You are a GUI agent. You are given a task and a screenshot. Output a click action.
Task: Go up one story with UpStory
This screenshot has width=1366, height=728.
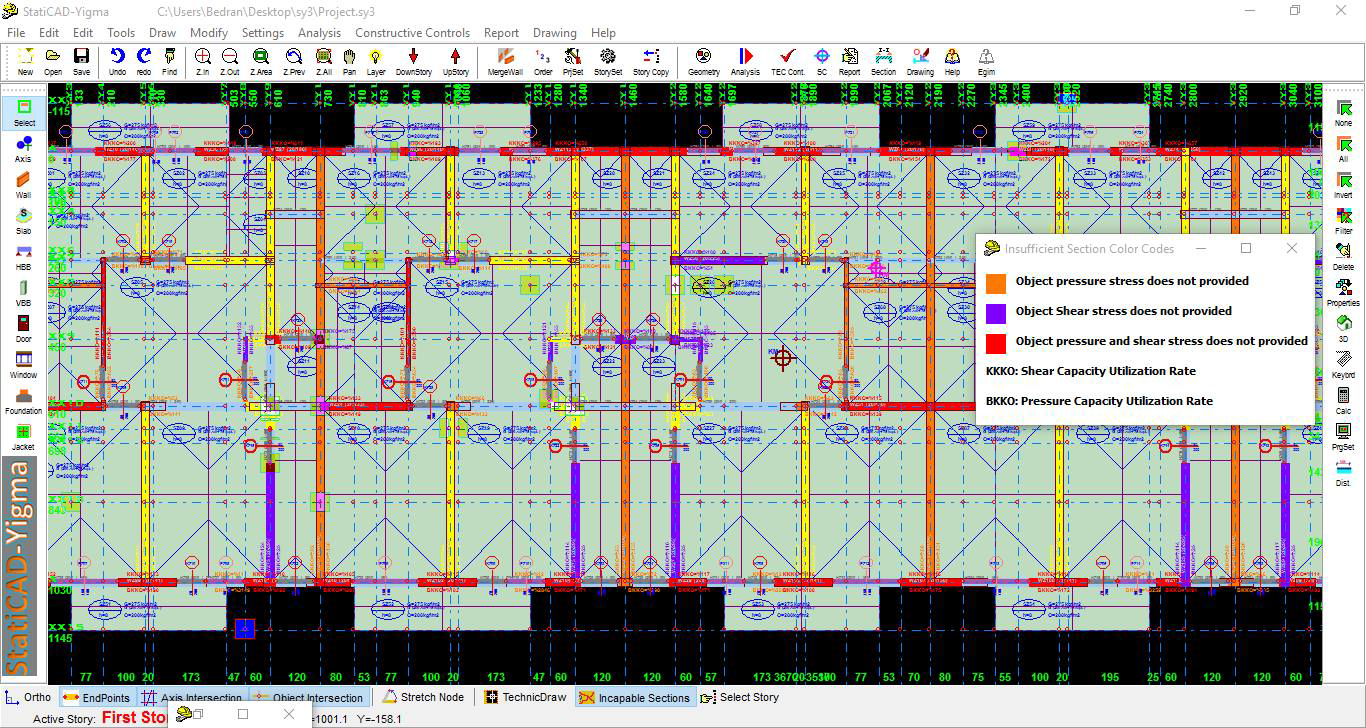pyautogui.click(x=455, y=61)
